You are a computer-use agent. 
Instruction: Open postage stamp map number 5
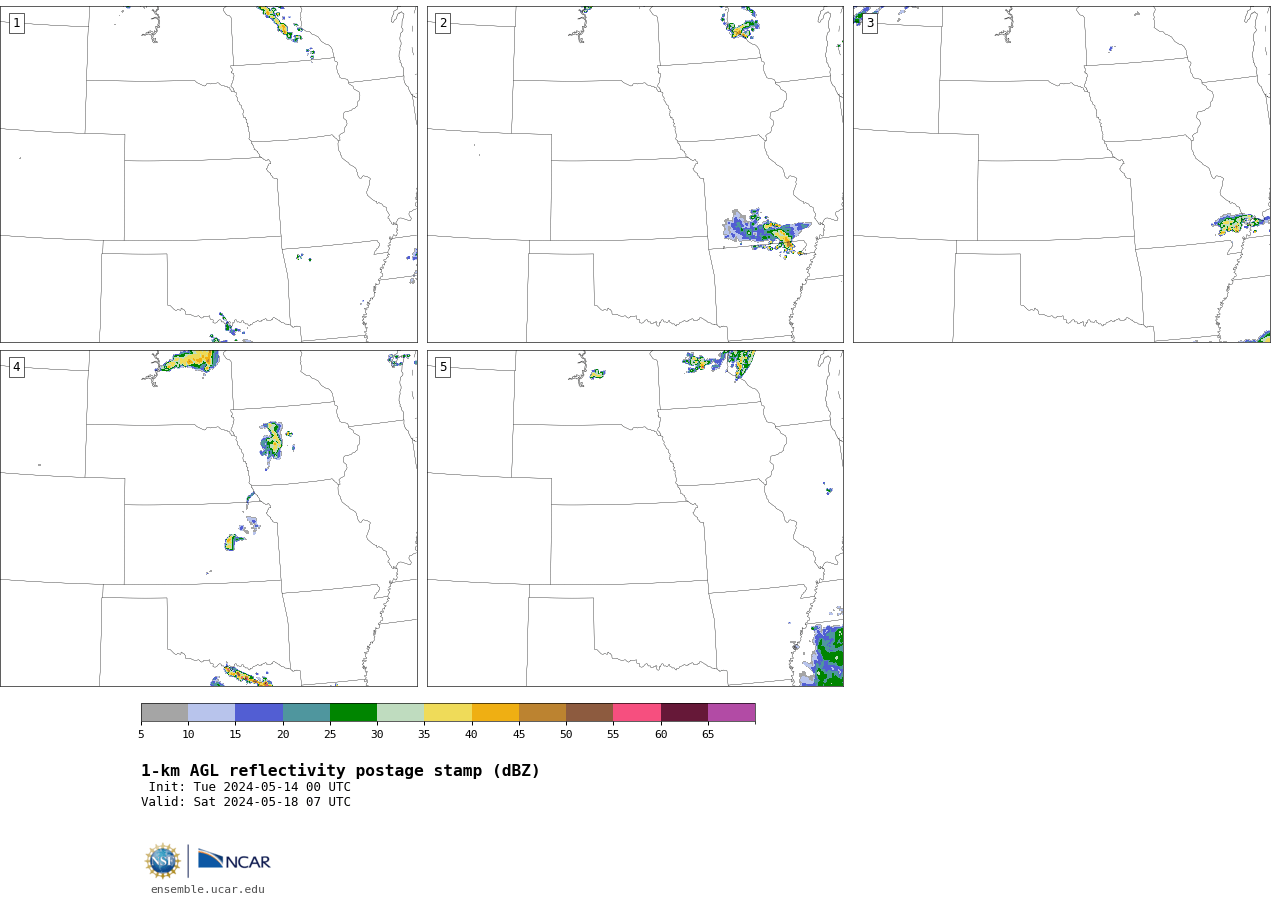tap(635, 518)
